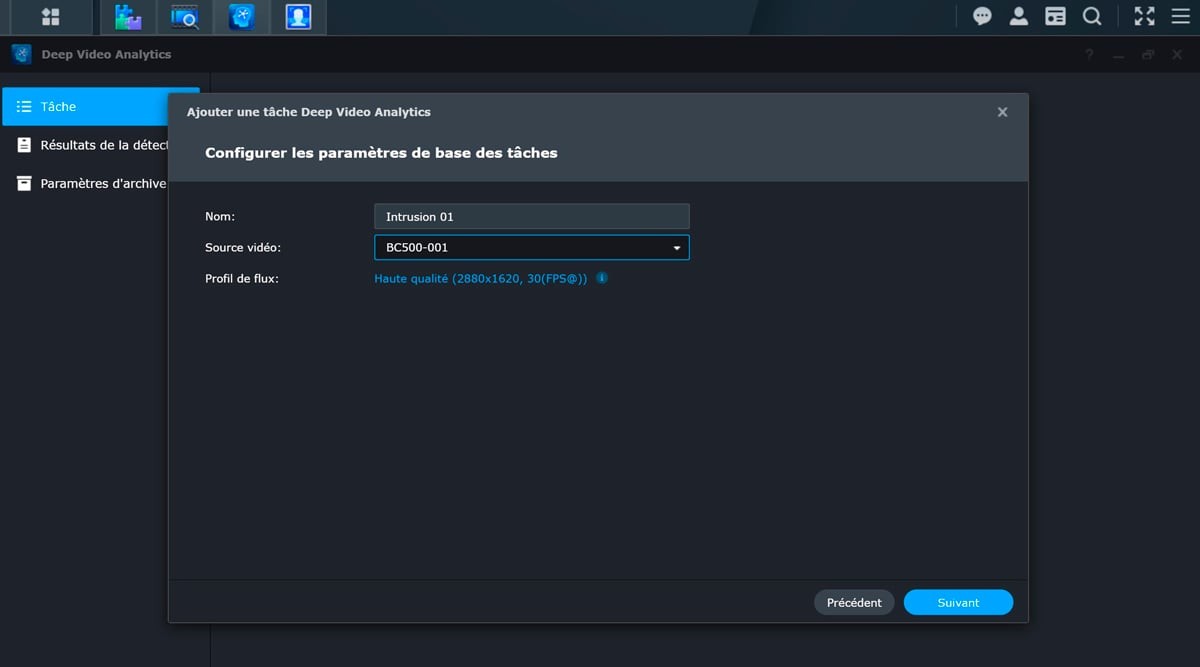Toggle full-screen mode with the arrows icon
Viewport: 1200px width, 667px height.
pos(1144,17)
